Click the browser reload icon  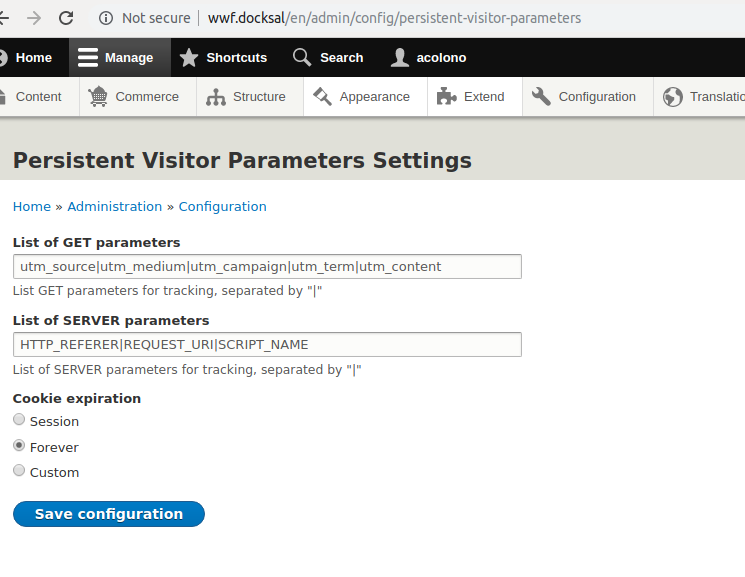coord(66,18)
